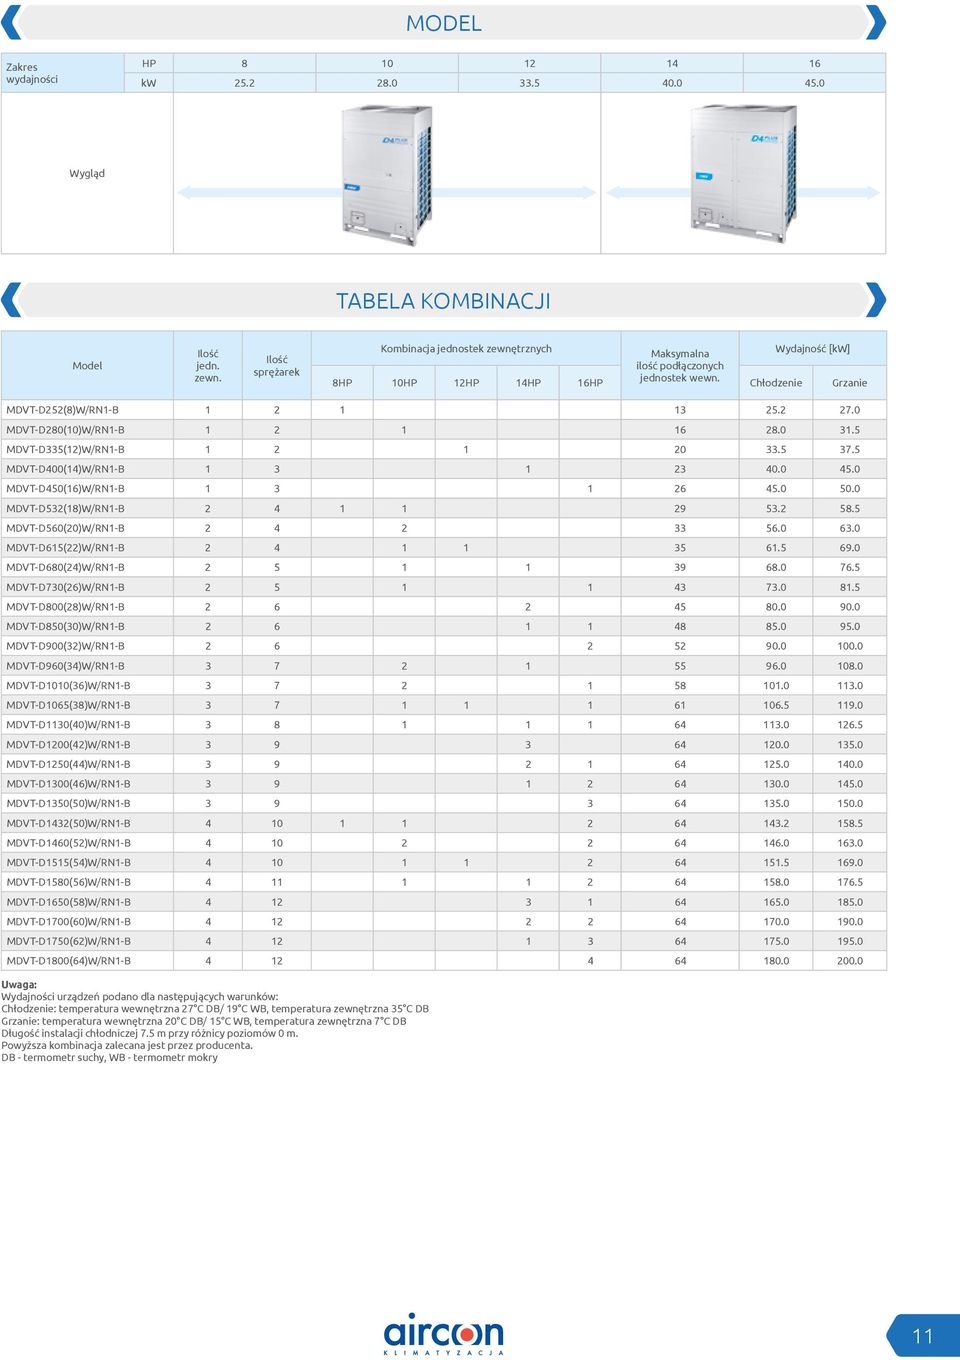Select model MDVT-D450(16)W/RN1-B
Screen dimensions: 960x1360
coord(65,489)
